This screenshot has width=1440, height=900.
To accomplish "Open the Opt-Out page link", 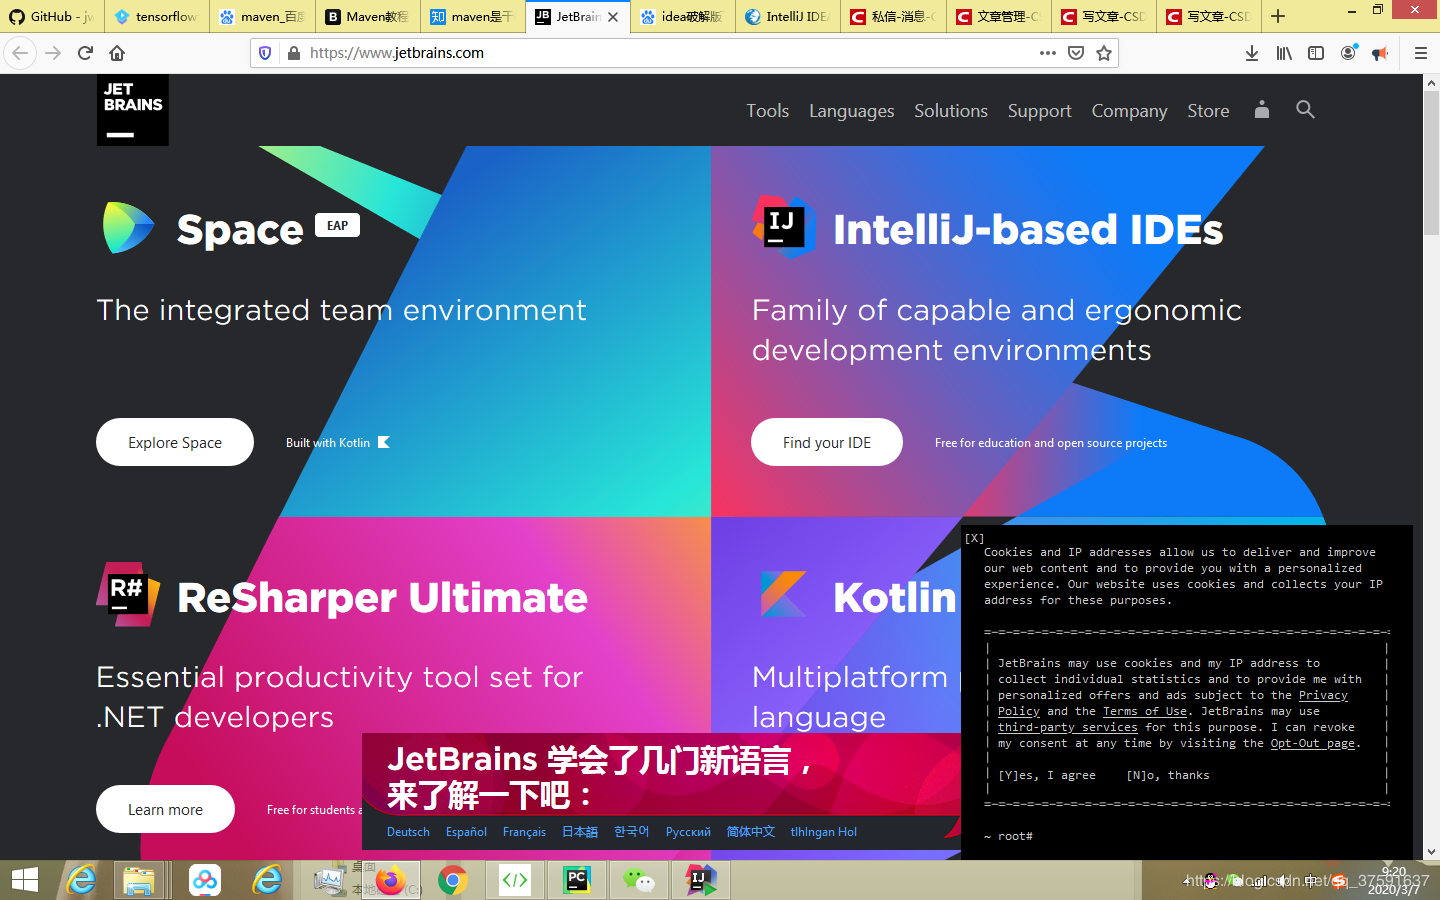I will pos(1313,744).
